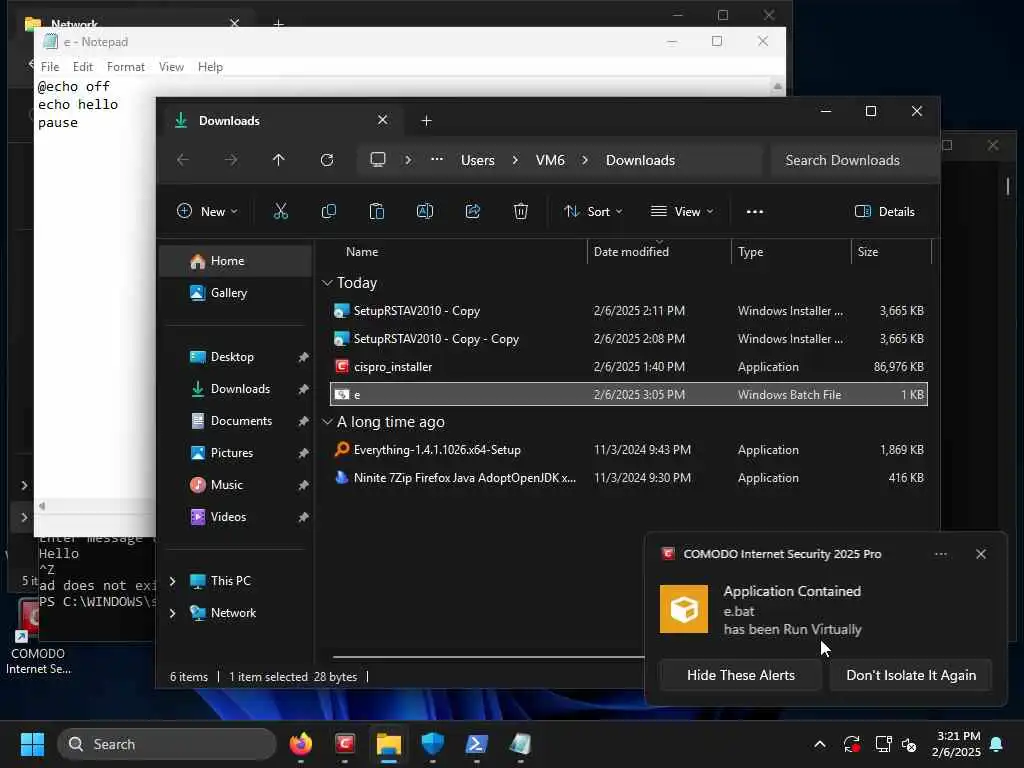The height and width of the screenshot is (768, 1024).
Task: Click the Cut icon in Explorer toolbar
Action: [280, 211]
